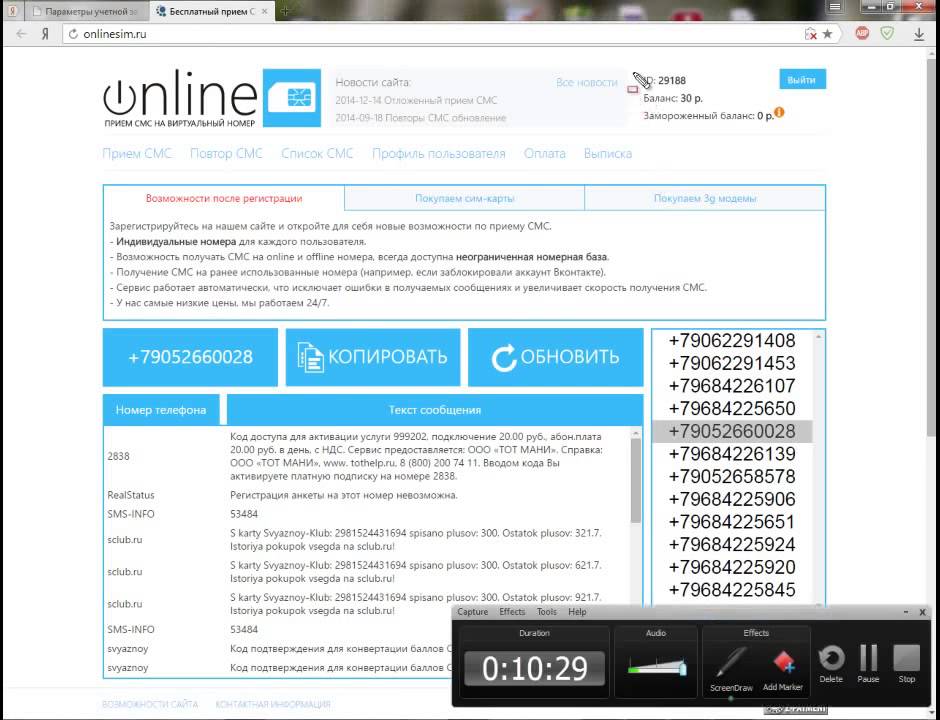Select number +79052658578 in the list
940x720 pixels.
coord(731,477)
